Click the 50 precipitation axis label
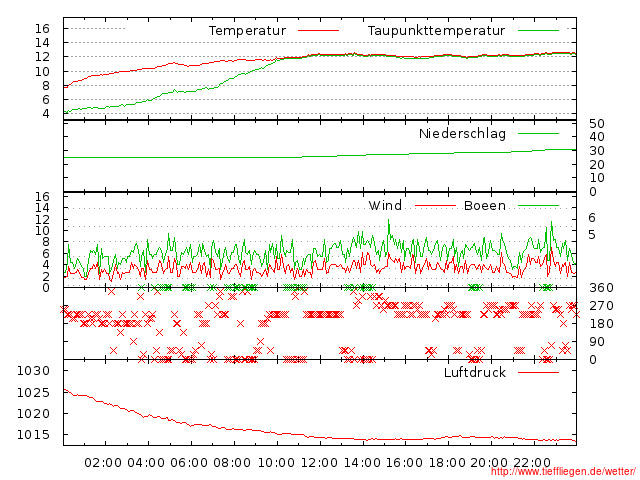The height and width of the screenshot is (480, 640). point(597,124)
